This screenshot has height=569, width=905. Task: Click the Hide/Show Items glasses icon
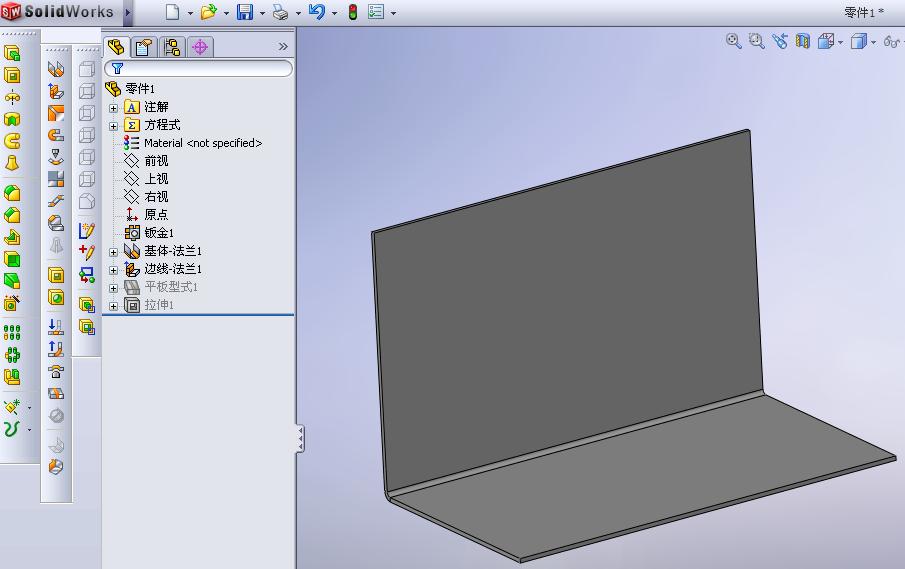pos(891,42)
